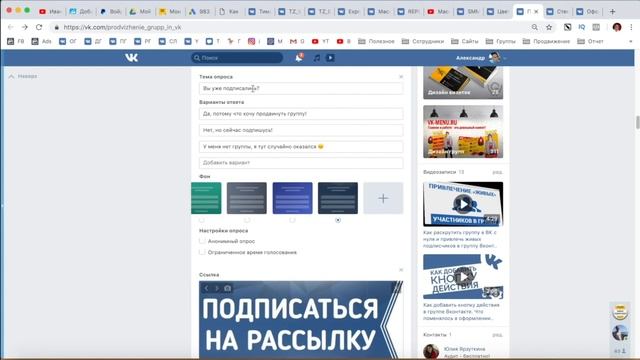The height and width of the screenshot is (360, 640).
Task: Open the Александр profile dropdown
Action: [x=481, y=58]
